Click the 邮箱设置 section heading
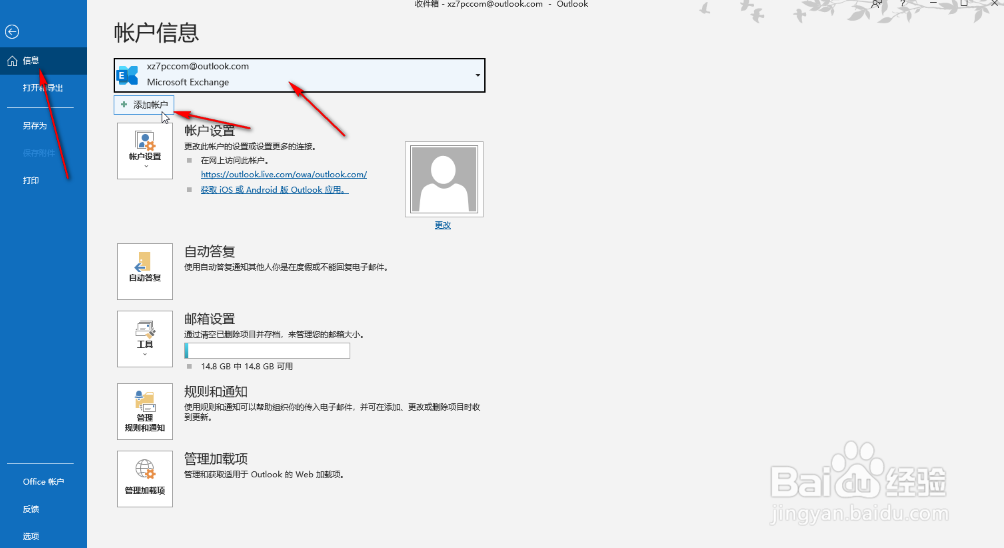Viewport: 1004px width, 548px height. (x=209, y=319)
